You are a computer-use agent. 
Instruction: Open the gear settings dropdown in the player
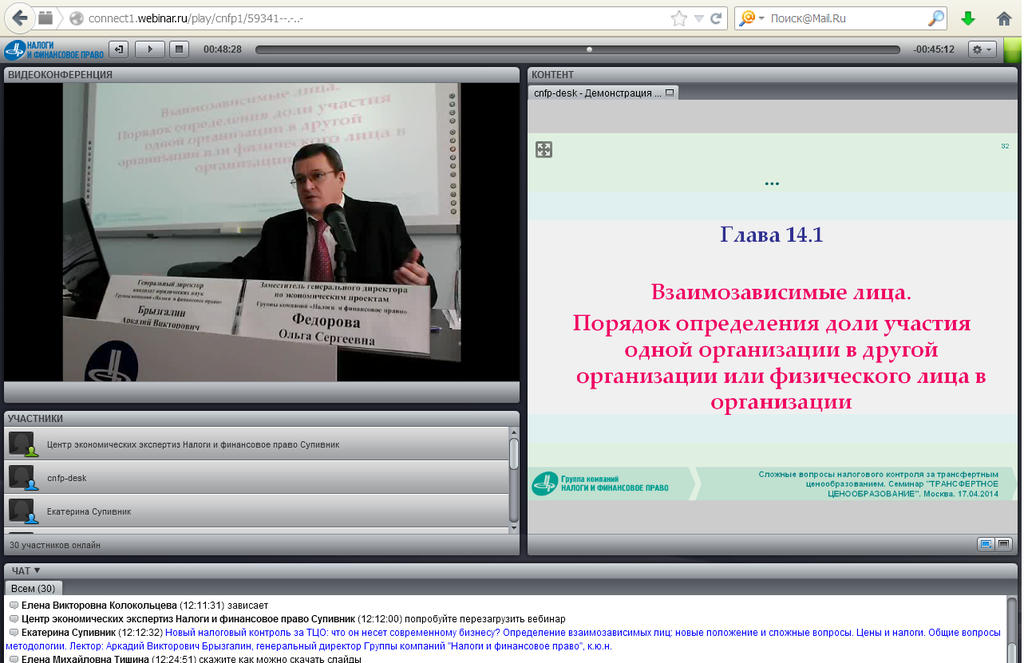[x=982, y=48]
